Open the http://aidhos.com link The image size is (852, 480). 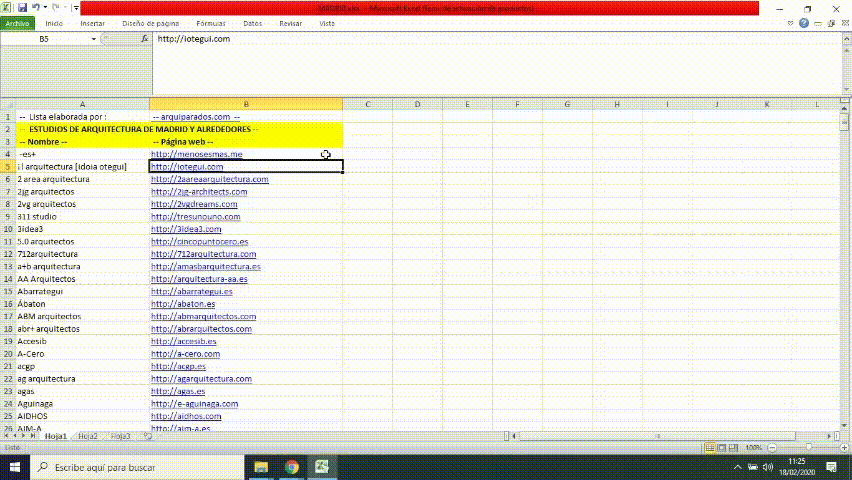186,416
